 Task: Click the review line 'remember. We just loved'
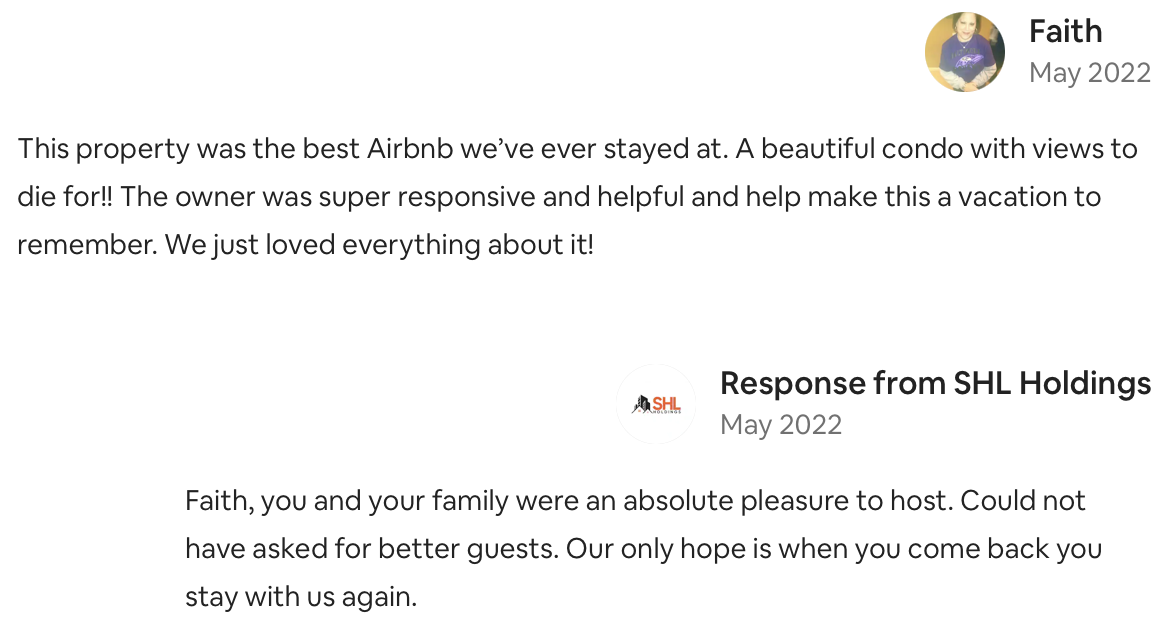pyautogui.click(x=306, y=245)
